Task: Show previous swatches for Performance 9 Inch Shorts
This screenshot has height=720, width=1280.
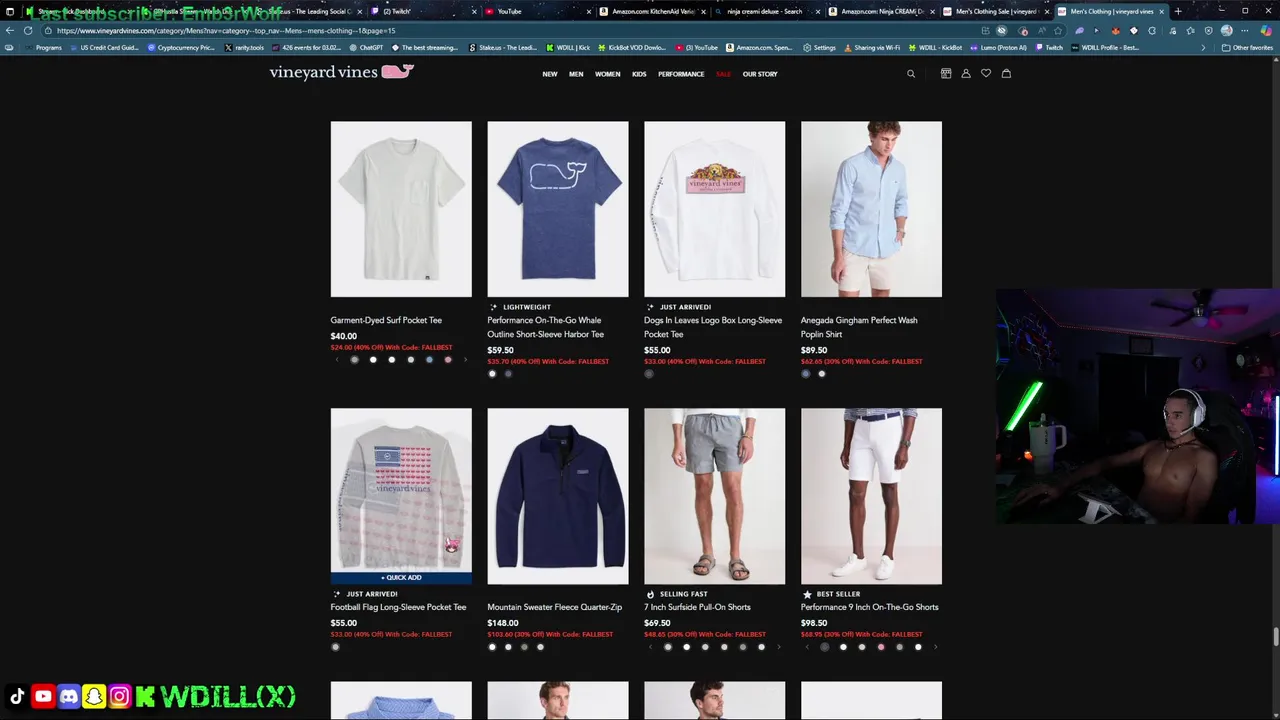Action: (807, 647)
